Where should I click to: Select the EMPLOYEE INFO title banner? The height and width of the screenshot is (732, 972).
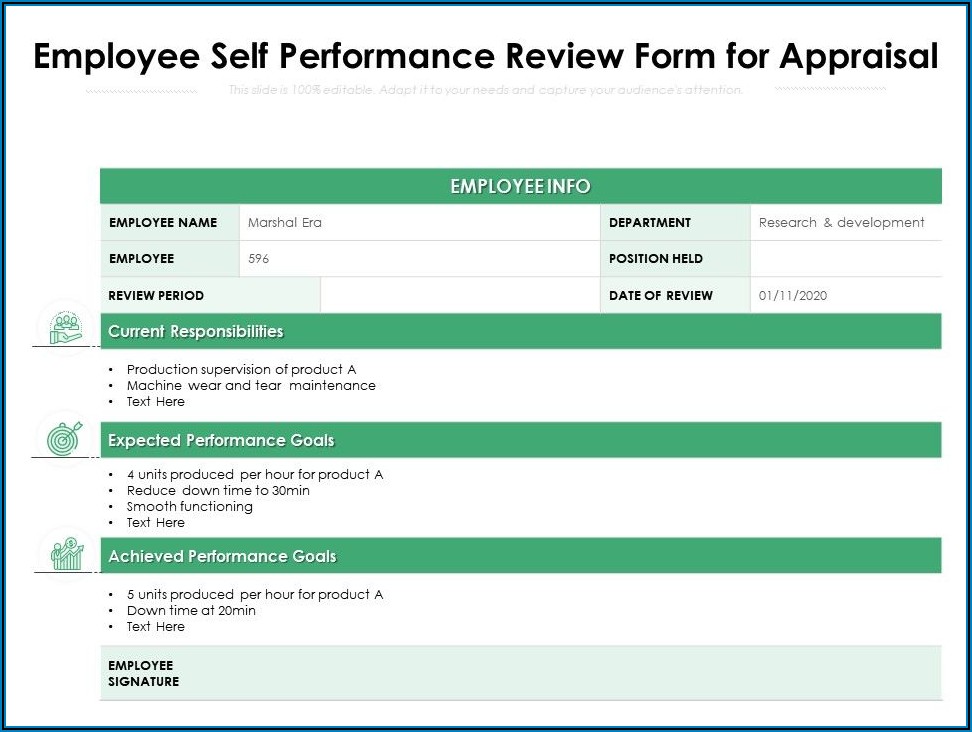tap(520, 185)
